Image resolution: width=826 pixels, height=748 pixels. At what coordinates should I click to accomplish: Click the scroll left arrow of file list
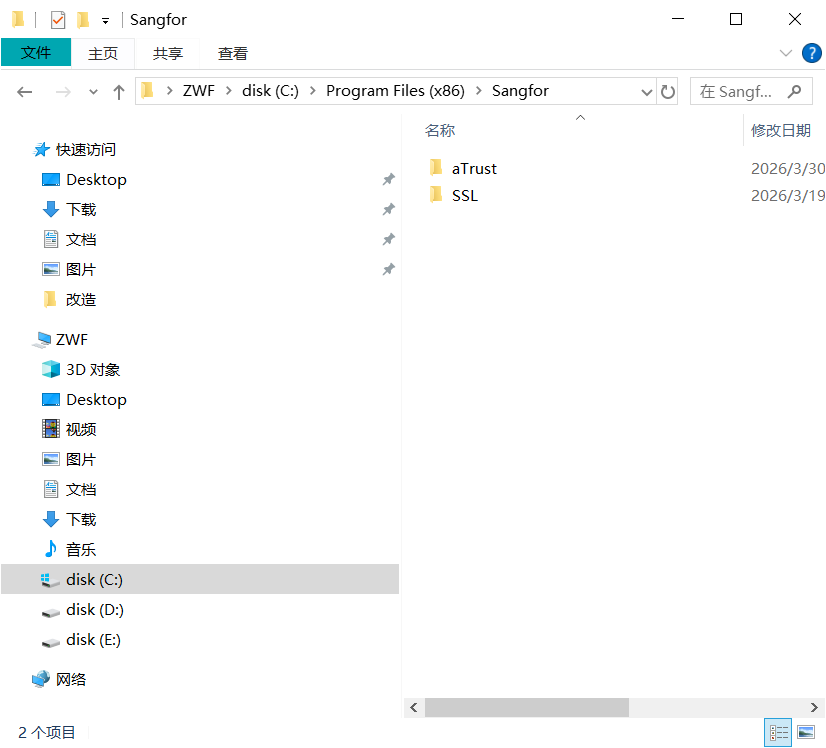click(x=414, y=707)
